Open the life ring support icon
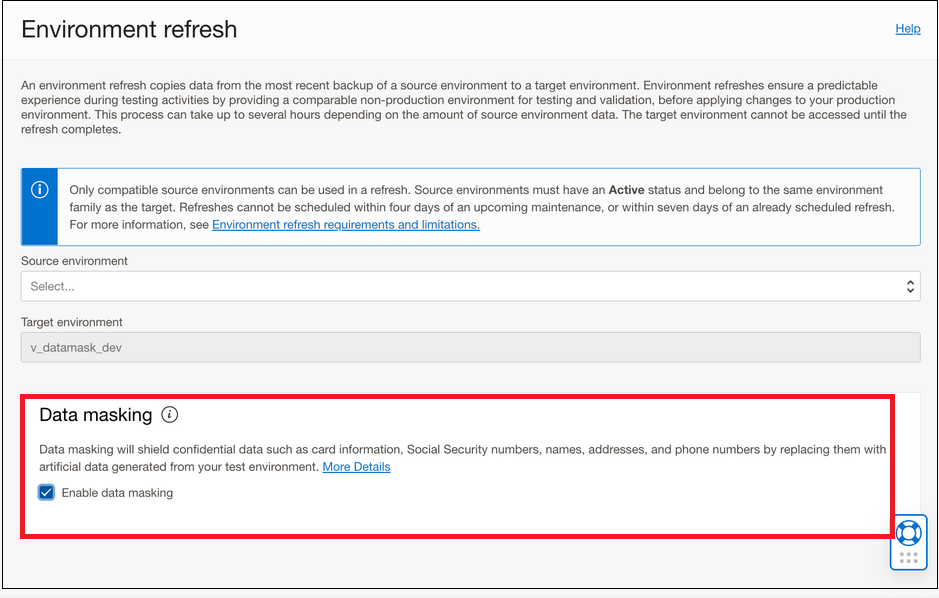The image size is (939, 598). (908, 533)
